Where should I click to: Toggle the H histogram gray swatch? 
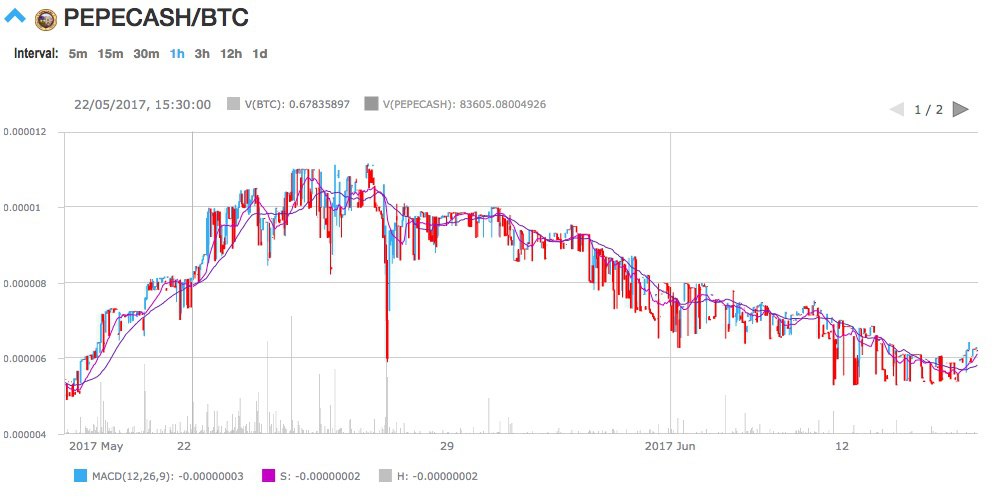[x=385, y=476]
